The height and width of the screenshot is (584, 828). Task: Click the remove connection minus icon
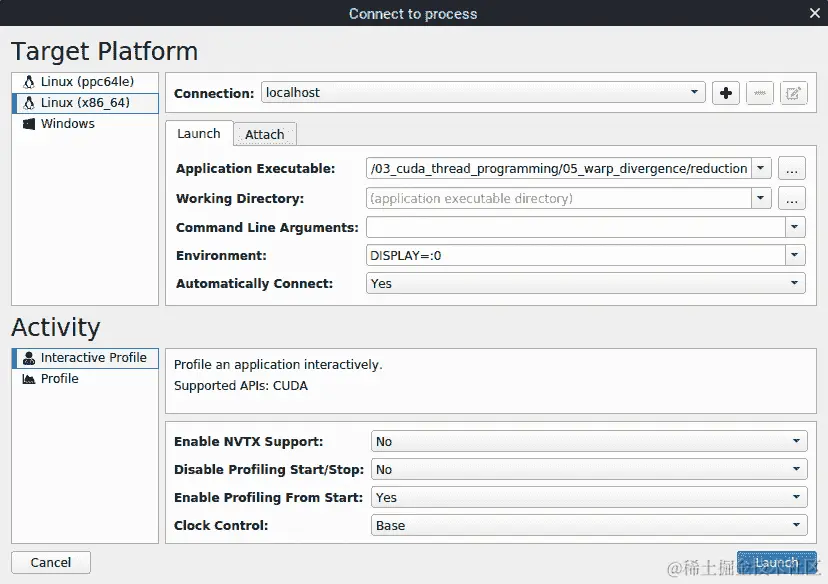coord(760,93)
